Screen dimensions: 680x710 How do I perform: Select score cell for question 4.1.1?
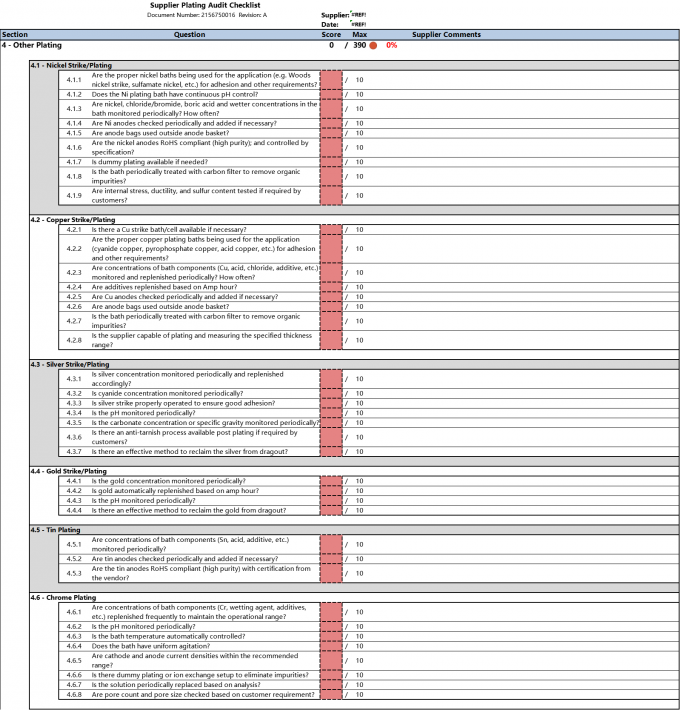click(x=331, y=80)
